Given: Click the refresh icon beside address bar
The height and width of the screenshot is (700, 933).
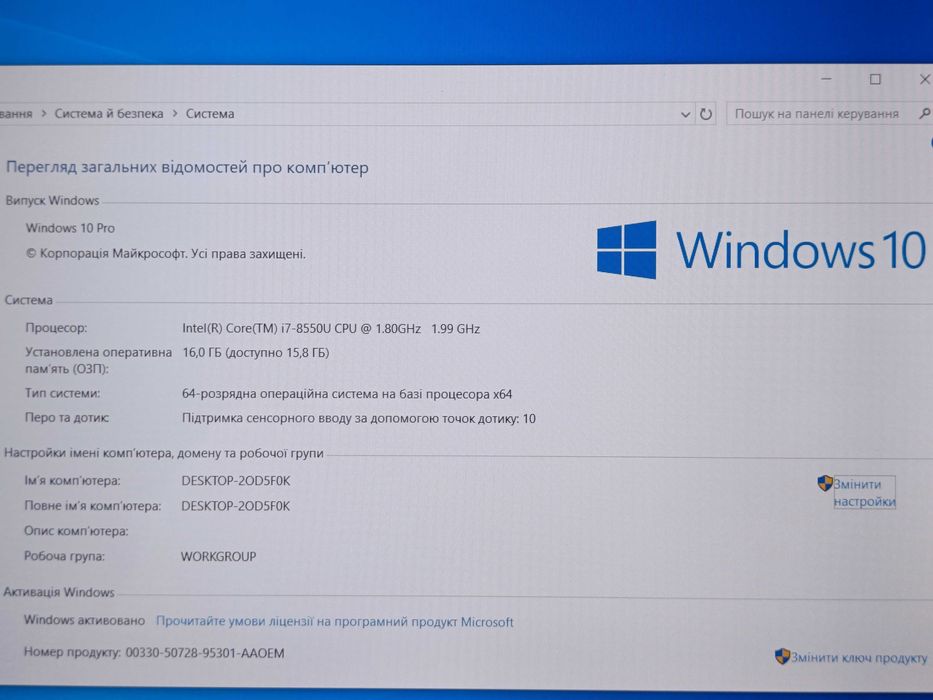Looking at the screenshot, I should 706,114.
